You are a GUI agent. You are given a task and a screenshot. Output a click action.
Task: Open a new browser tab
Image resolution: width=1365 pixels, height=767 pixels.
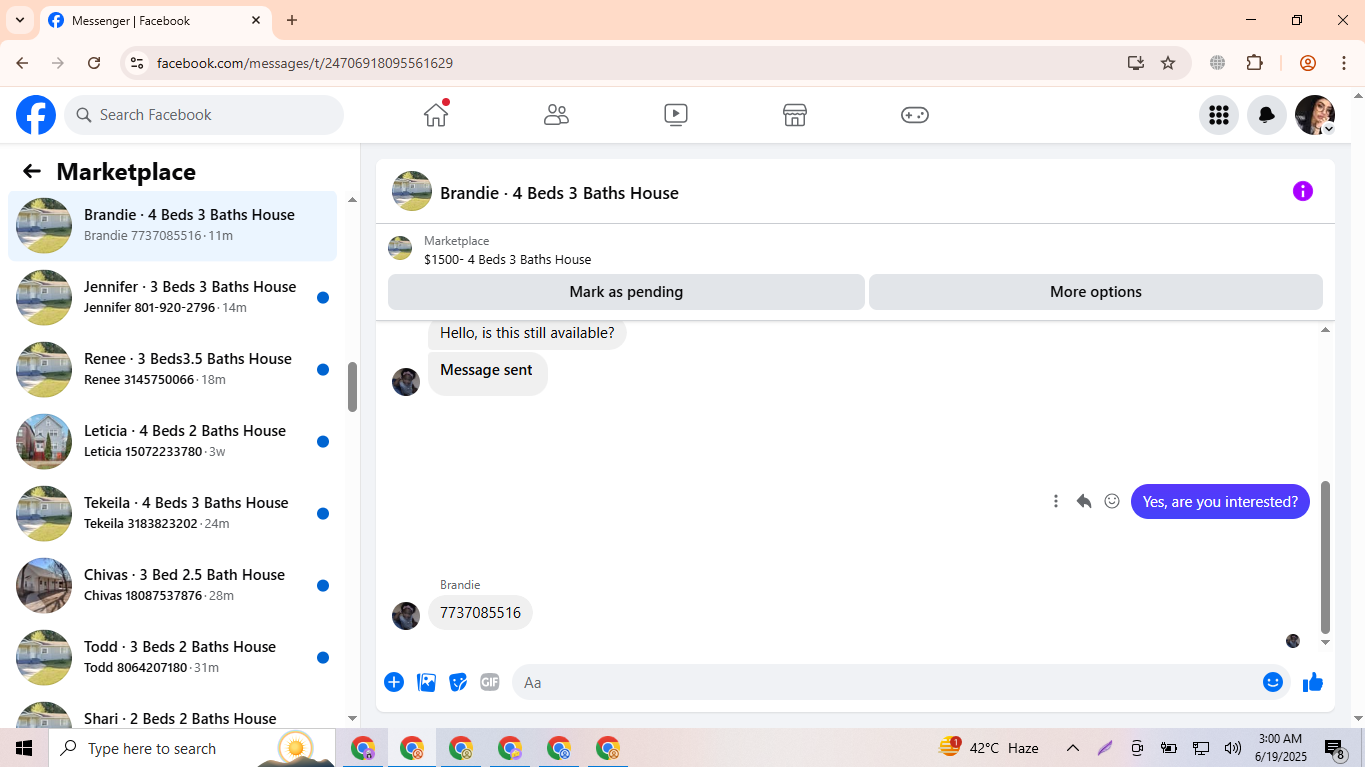(x=292, y=20)
